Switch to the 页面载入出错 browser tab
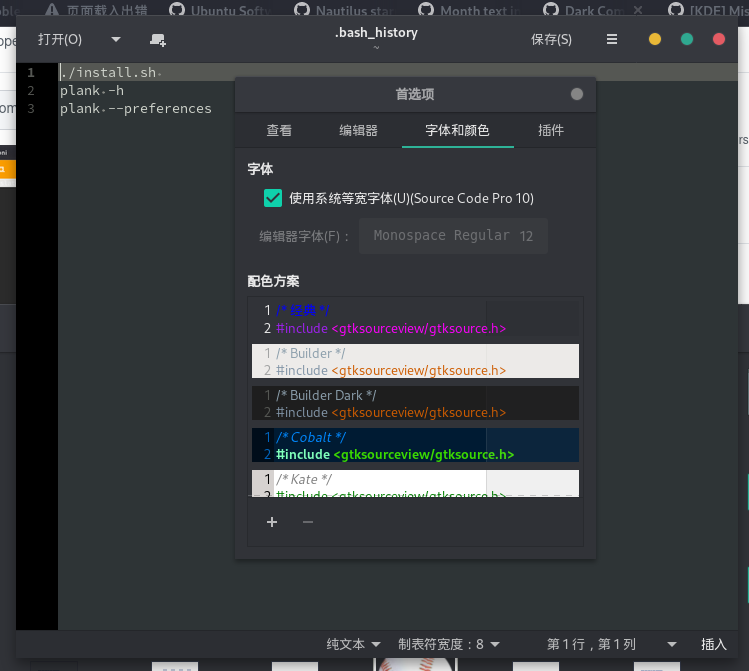Screen dimensions: 749x671 point(96,10)
